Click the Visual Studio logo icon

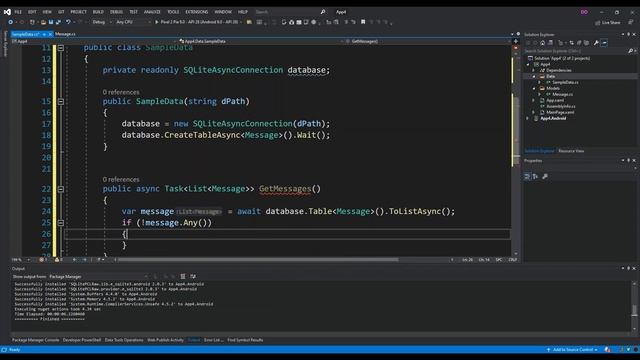7,12
